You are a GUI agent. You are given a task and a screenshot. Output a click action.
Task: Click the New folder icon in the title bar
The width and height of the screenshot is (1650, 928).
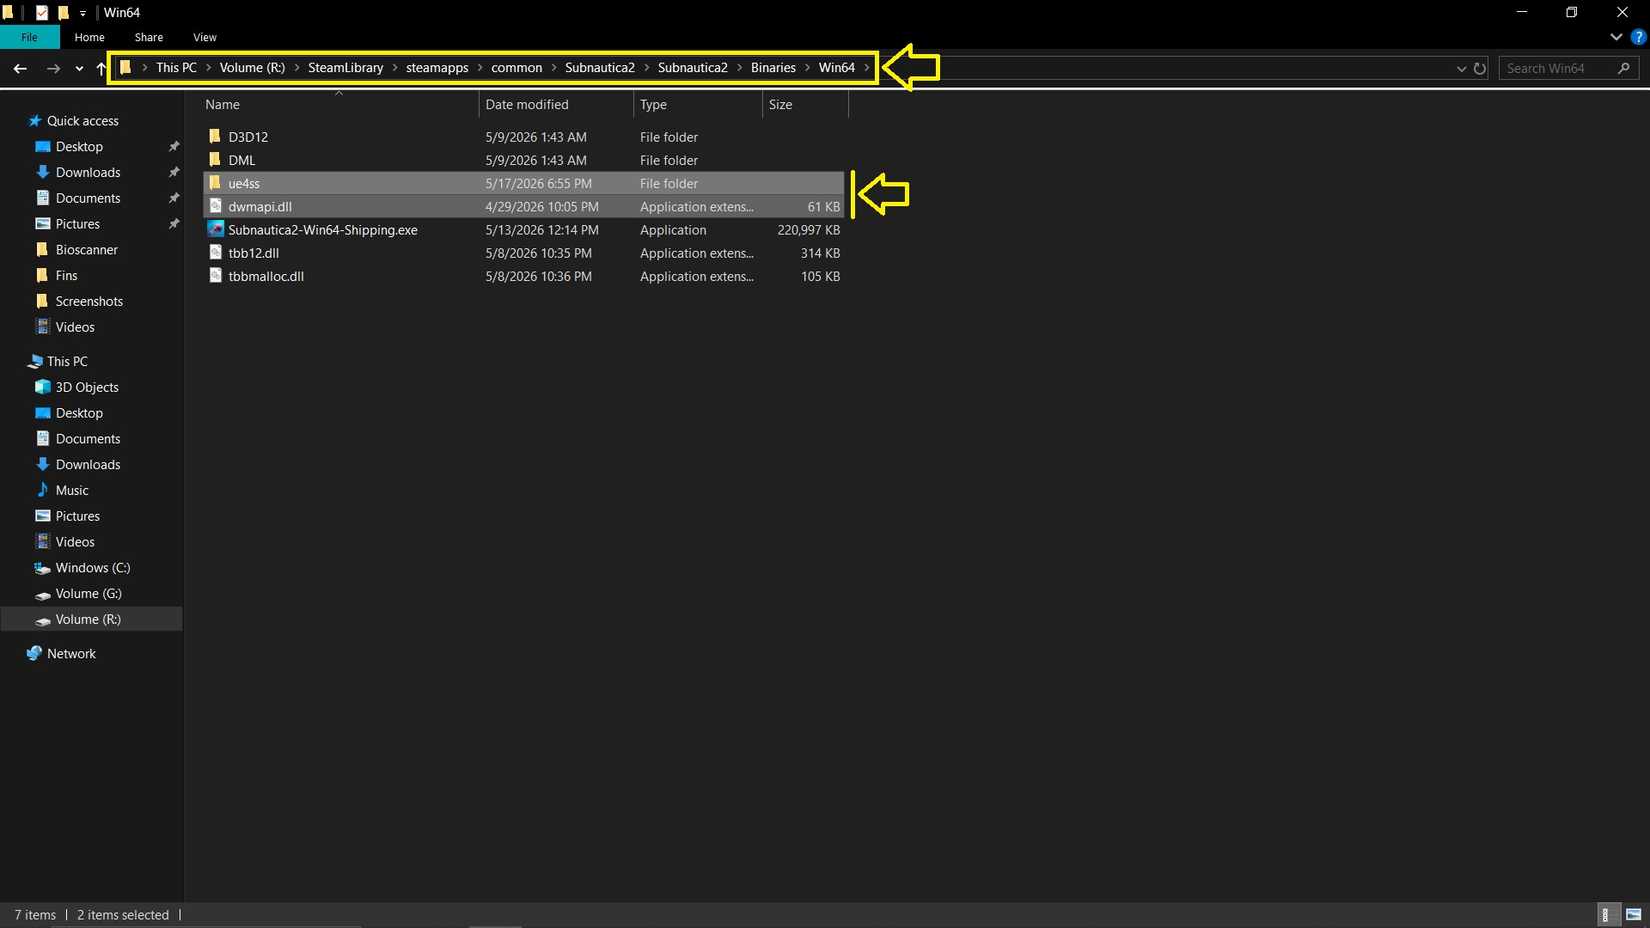pyautogui.click(x=63, y=13)
